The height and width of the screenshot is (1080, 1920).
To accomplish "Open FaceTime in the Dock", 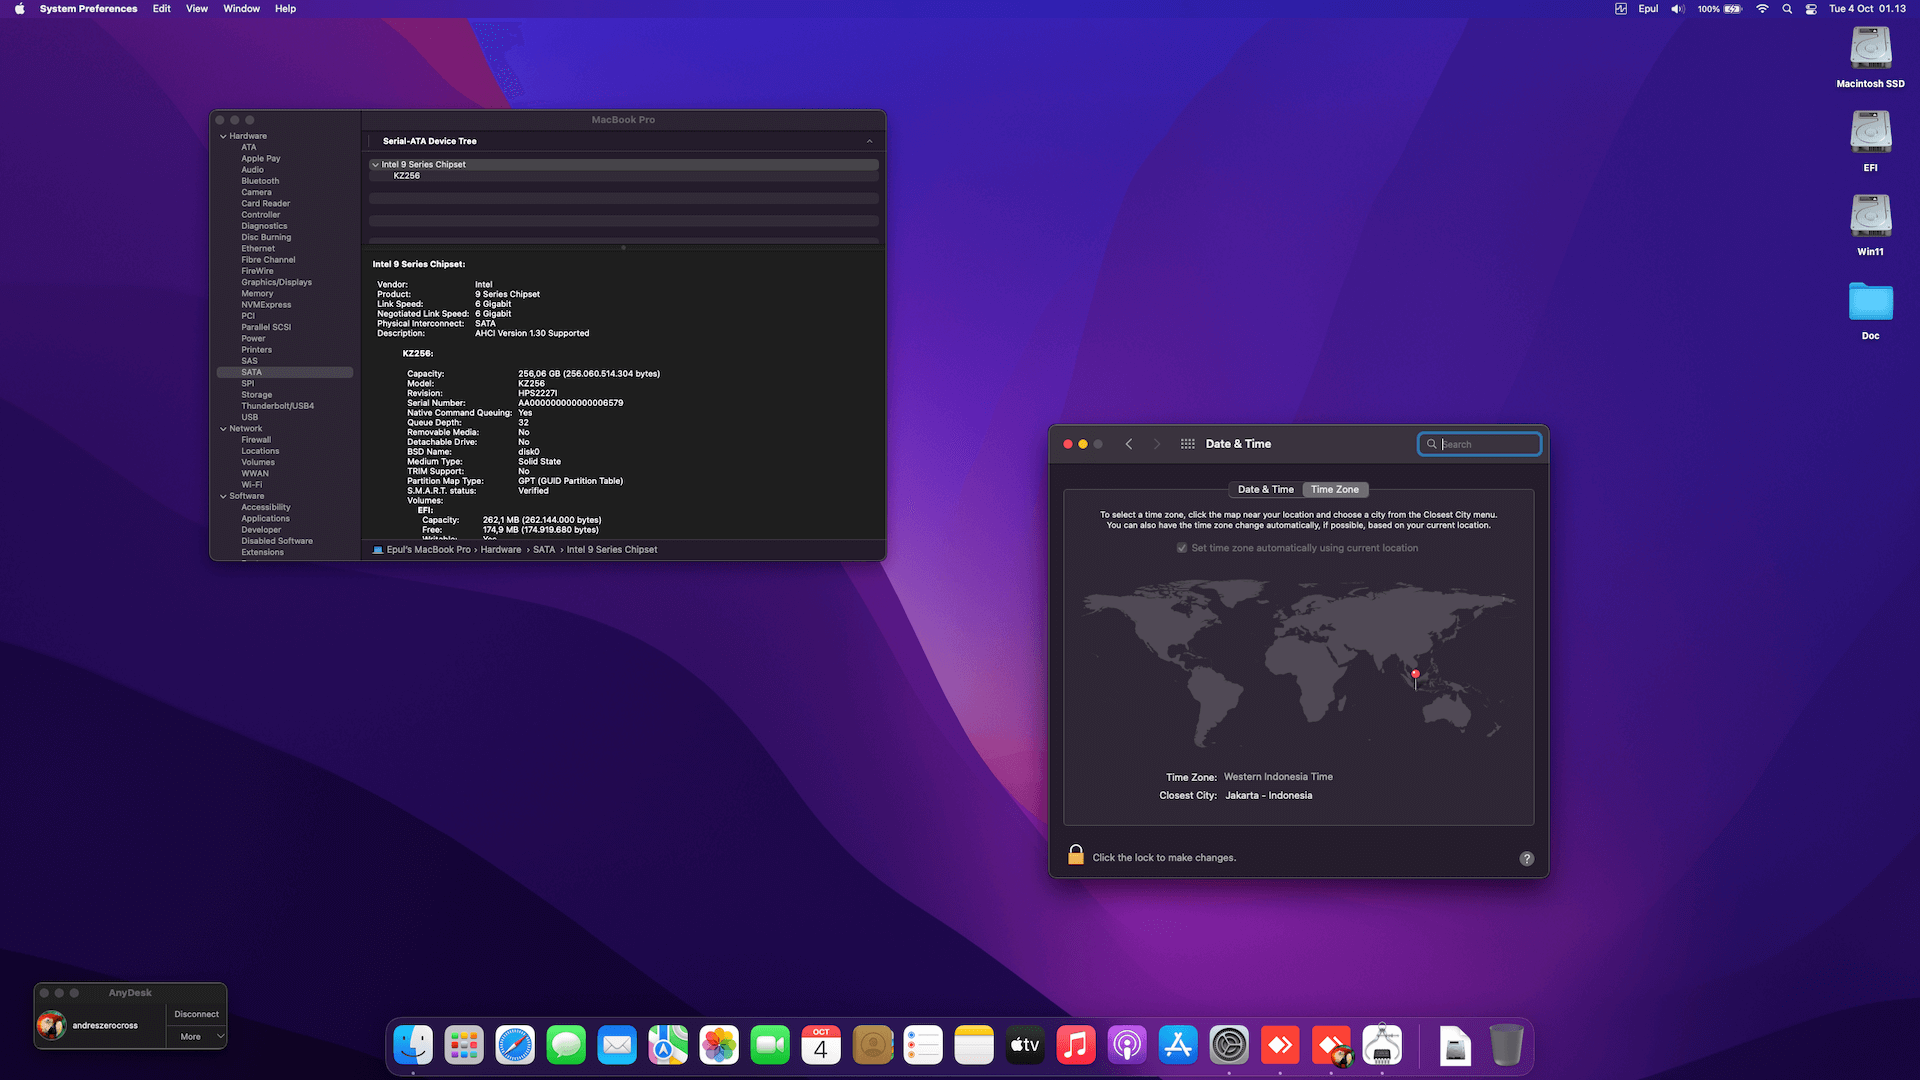I will tap(770, 1045).
